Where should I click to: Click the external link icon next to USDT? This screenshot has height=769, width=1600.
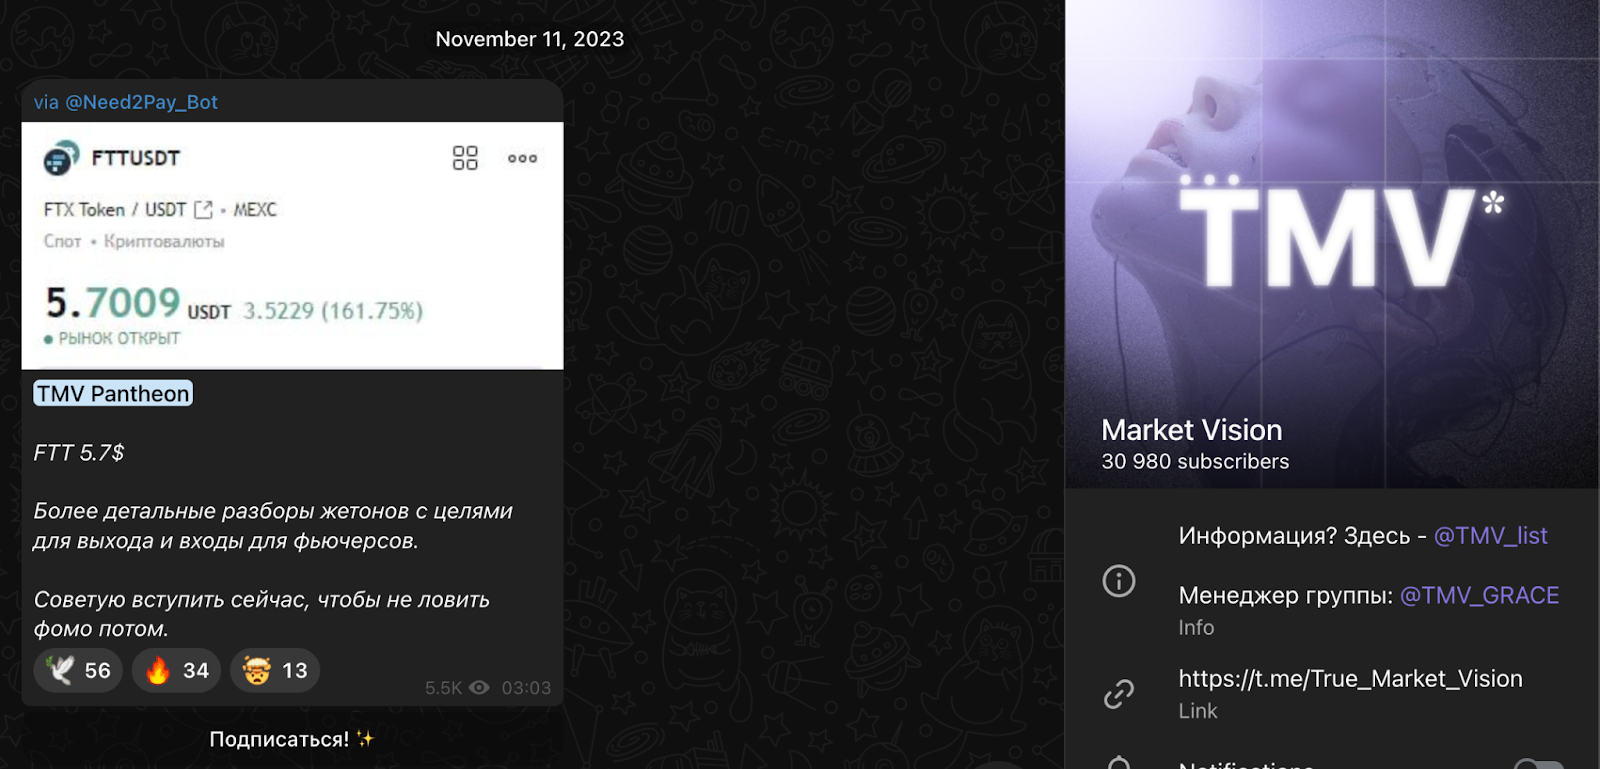pyautogui.click(x=204, y=209)
